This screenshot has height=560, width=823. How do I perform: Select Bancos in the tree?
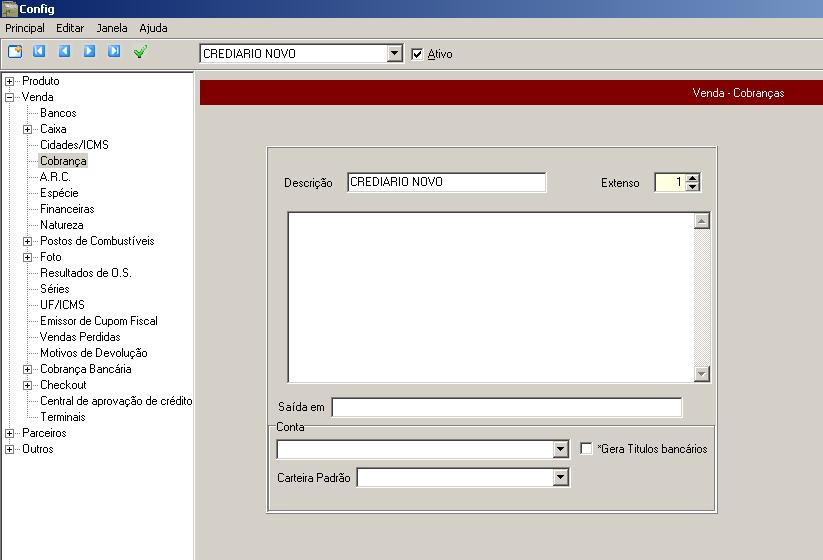pos(58,113)
